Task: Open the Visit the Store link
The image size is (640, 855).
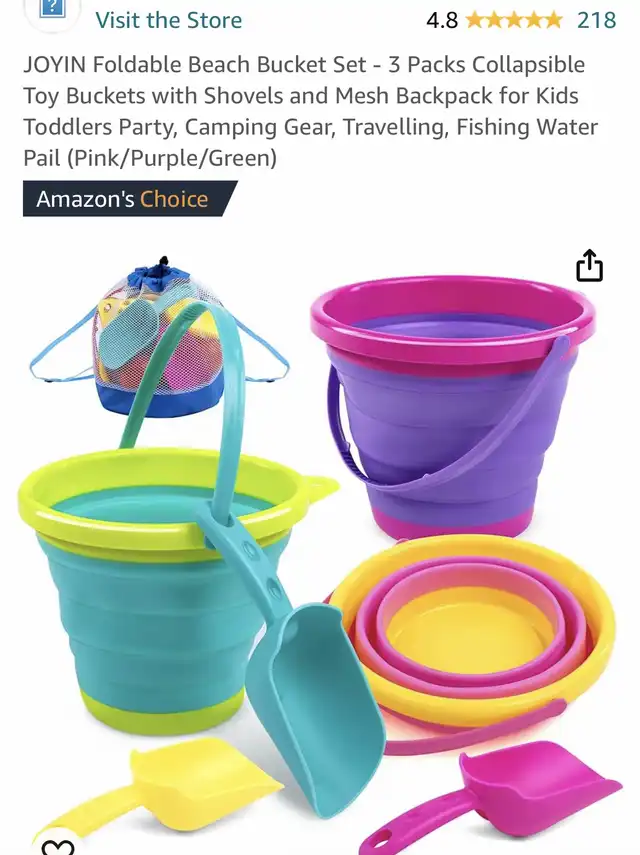Action: pos(168,20)
